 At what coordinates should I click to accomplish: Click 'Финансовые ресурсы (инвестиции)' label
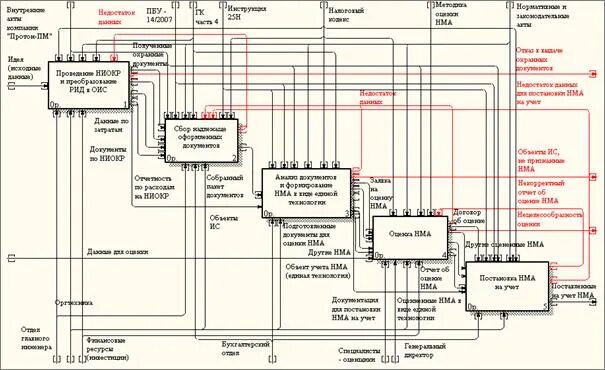[107, 349]
